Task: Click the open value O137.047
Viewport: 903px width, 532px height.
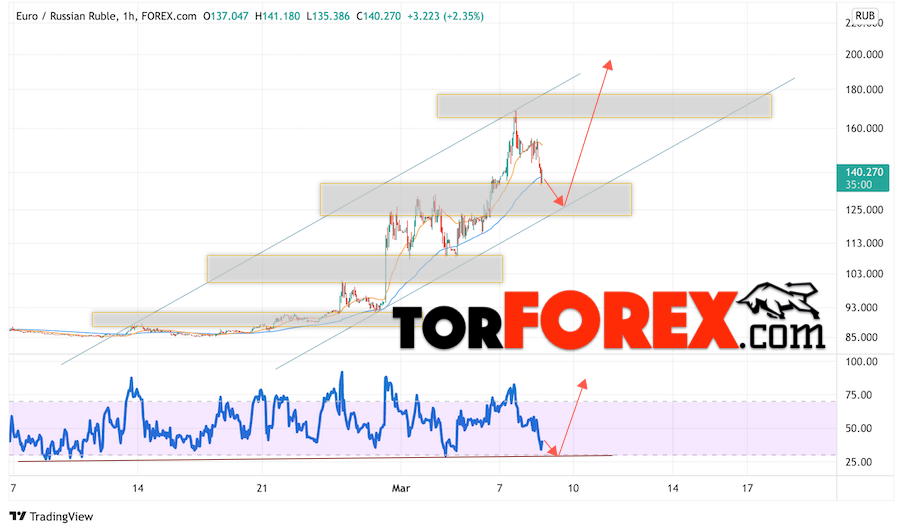Action: (226, 16)
